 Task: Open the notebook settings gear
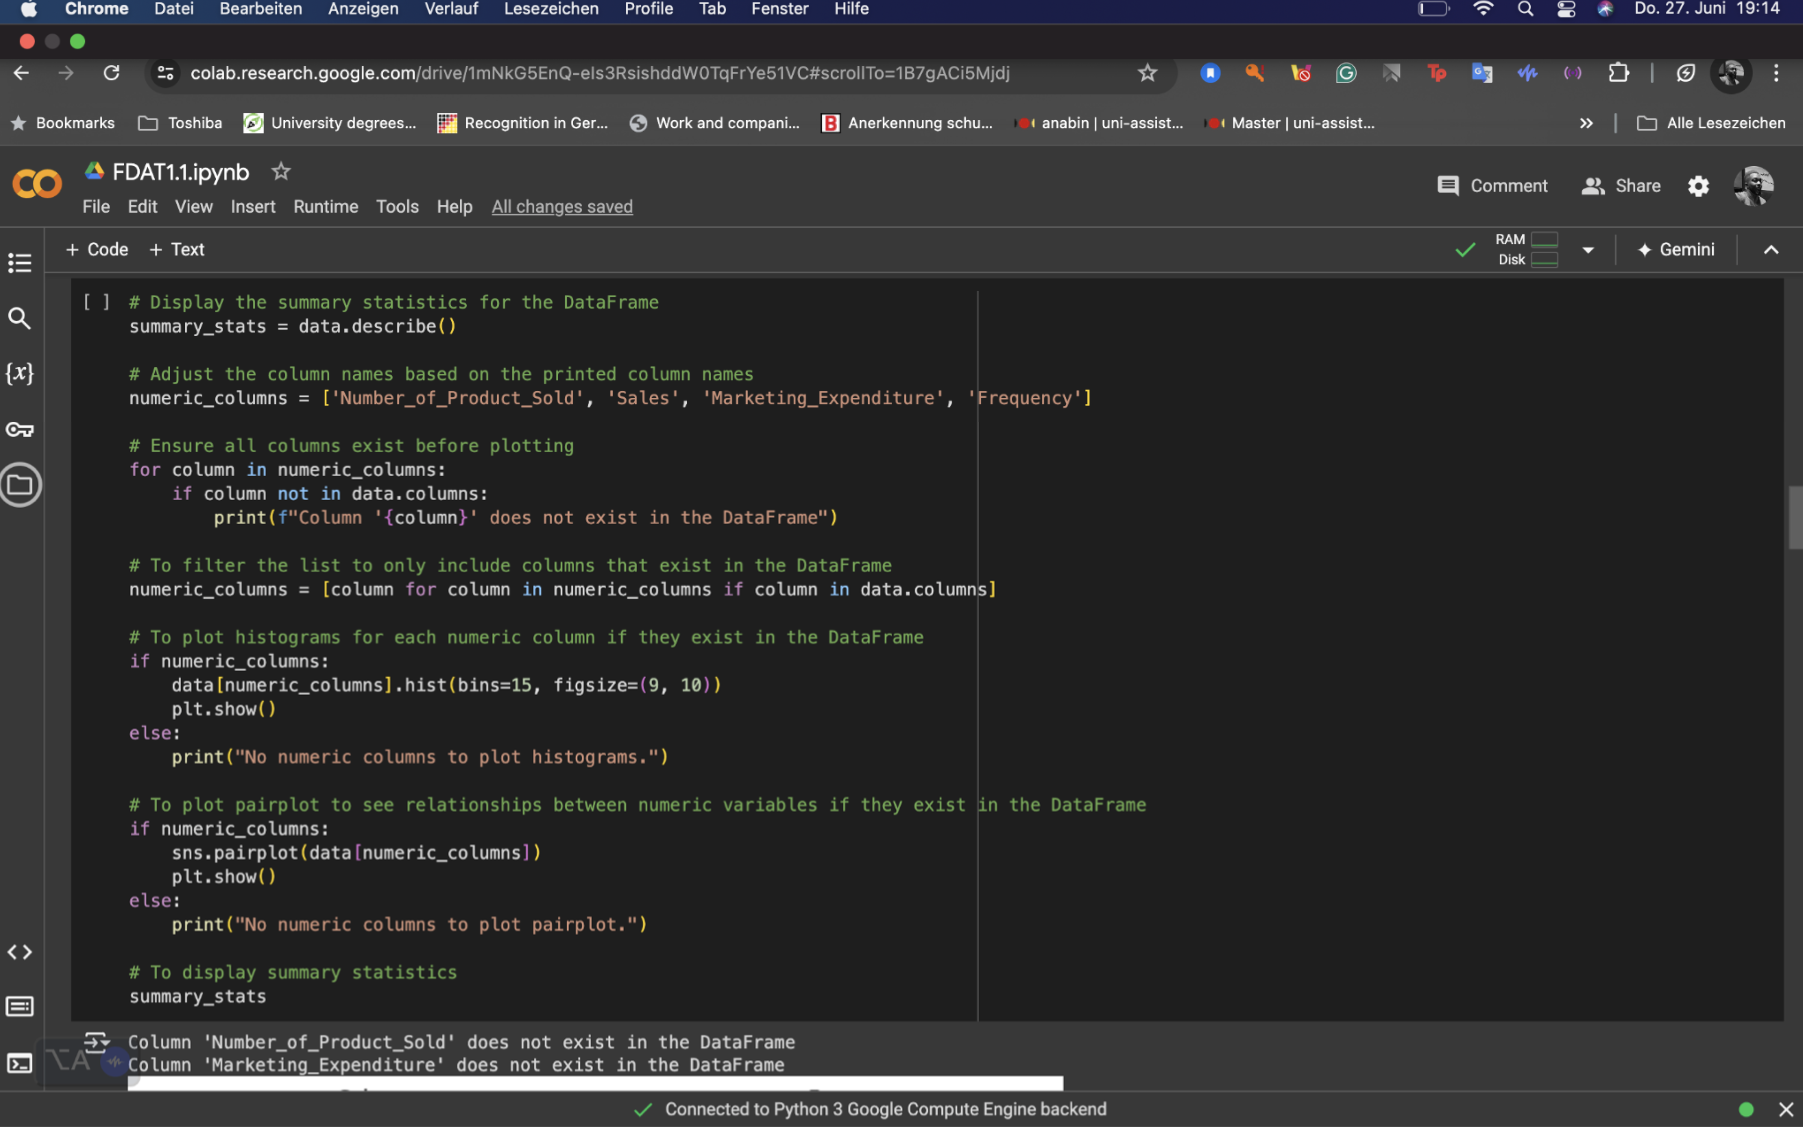pos(1699,186)
